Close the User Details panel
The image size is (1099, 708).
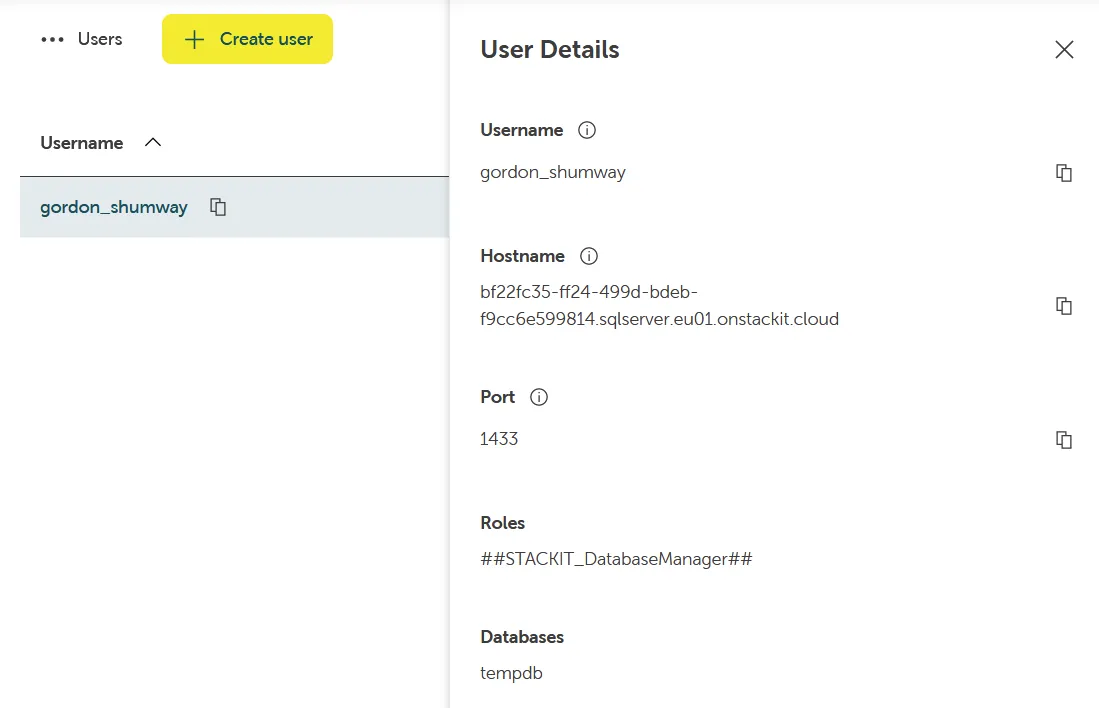pos(1064,50)
